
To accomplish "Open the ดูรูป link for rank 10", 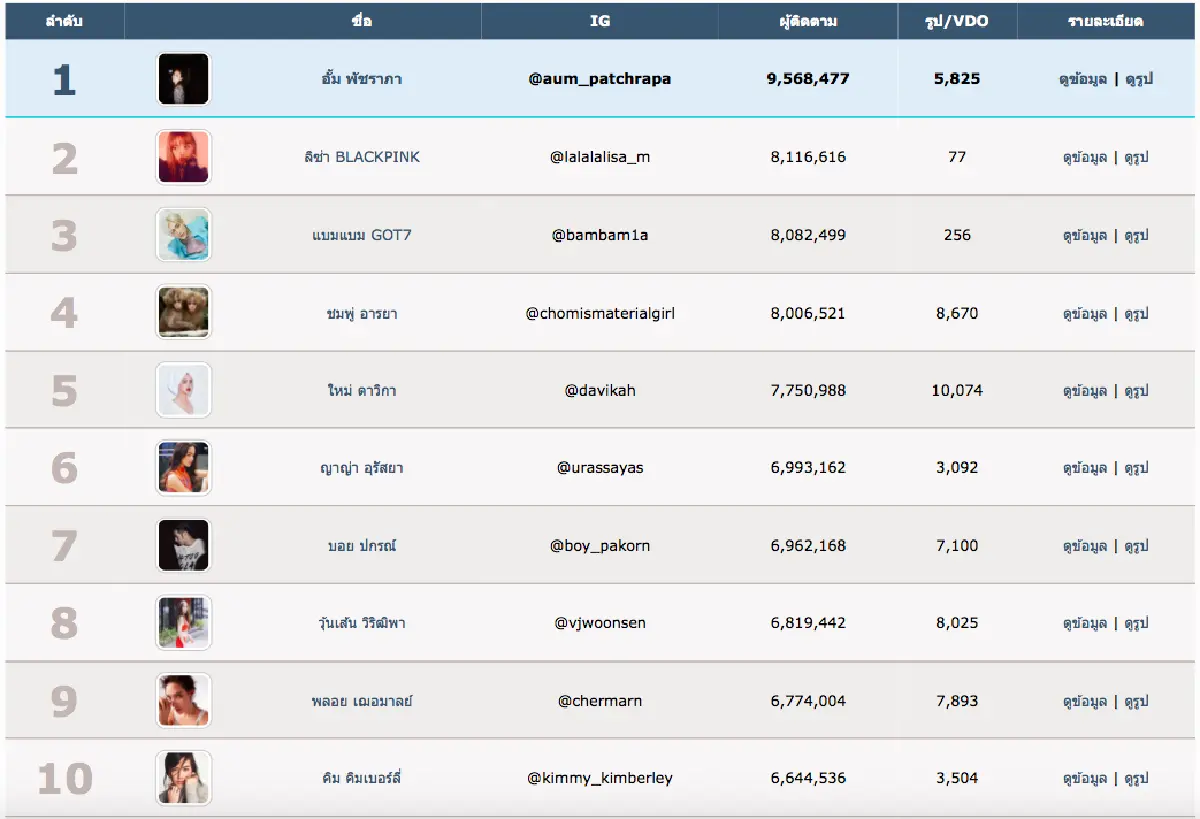I will tap(1136, 779).
